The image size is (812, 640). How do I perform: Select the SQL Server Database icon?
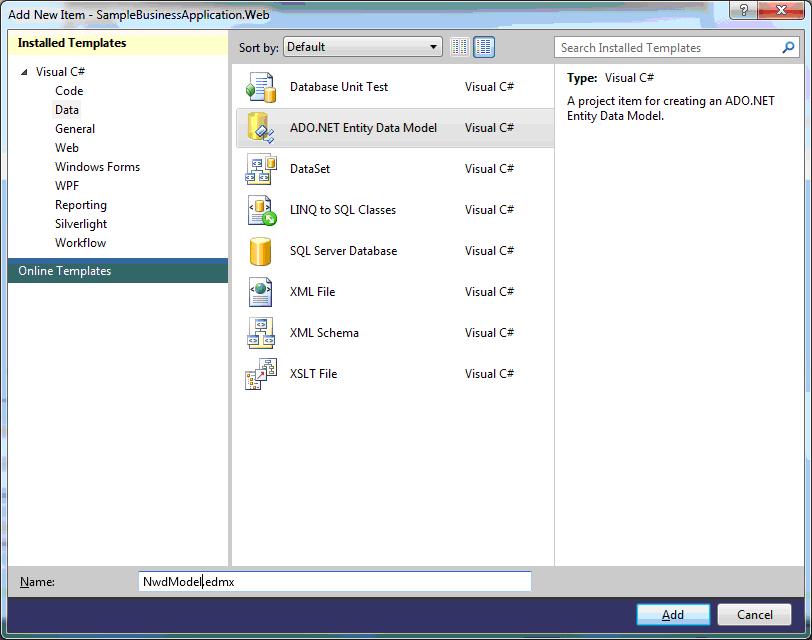coord(260,251)
